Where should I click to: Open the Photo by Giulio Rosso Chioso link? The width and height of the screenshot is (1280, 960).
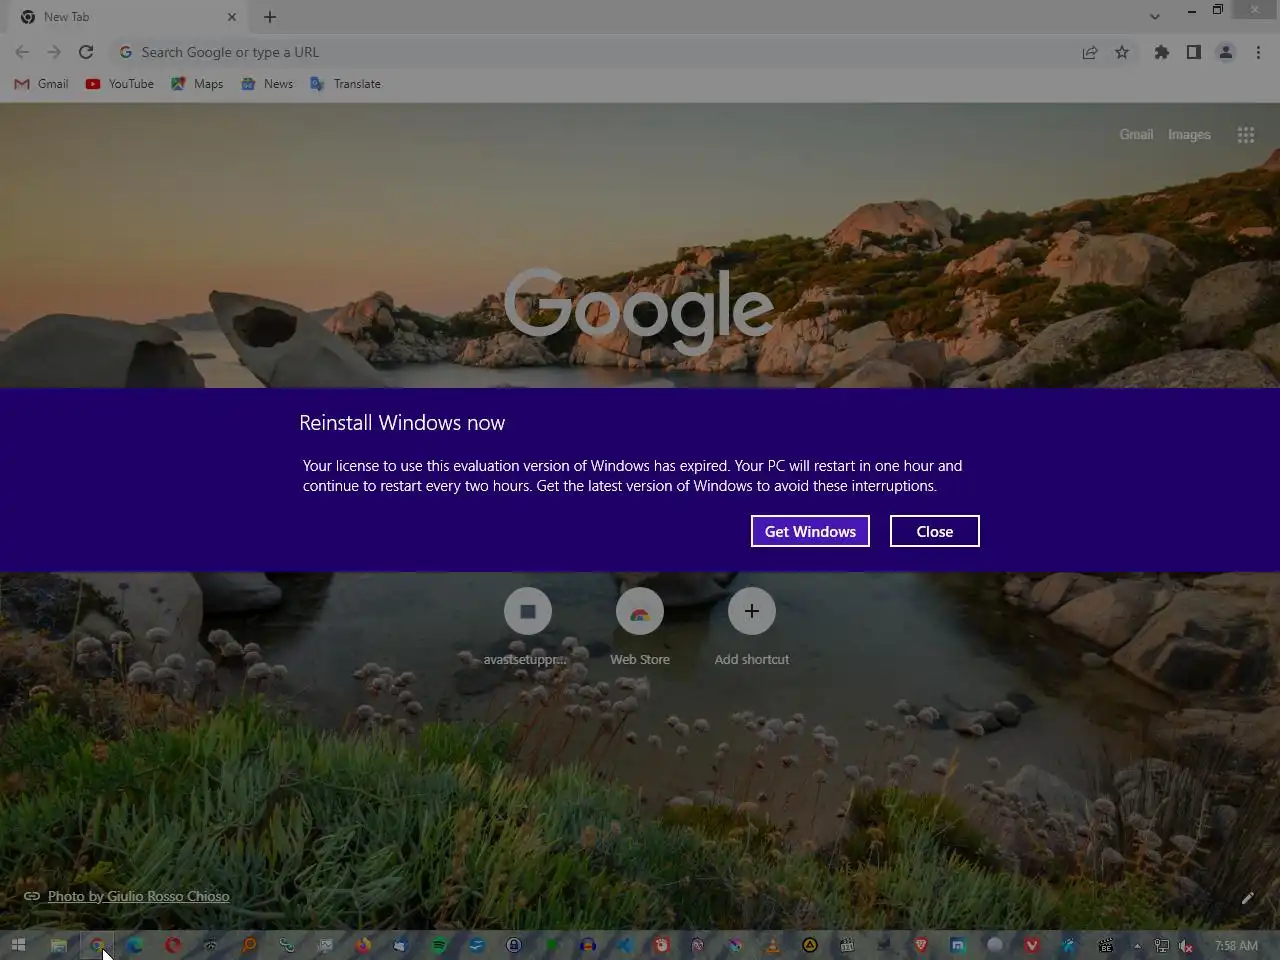pos(138,896)
